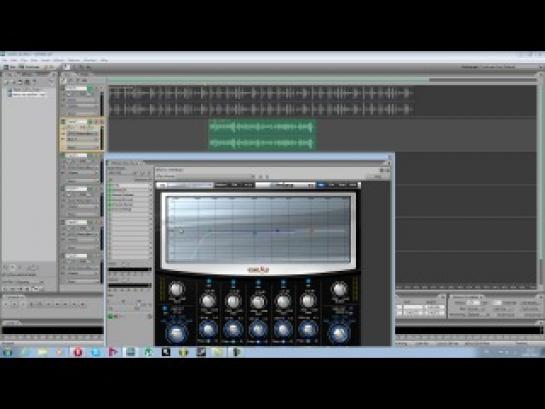Click the first transport button (Stop)

[6, 304]
